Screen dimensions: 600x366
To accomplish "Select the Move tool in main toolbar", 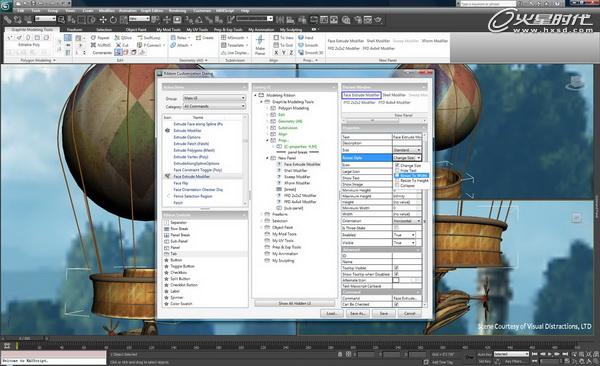I will pos(103,20).
